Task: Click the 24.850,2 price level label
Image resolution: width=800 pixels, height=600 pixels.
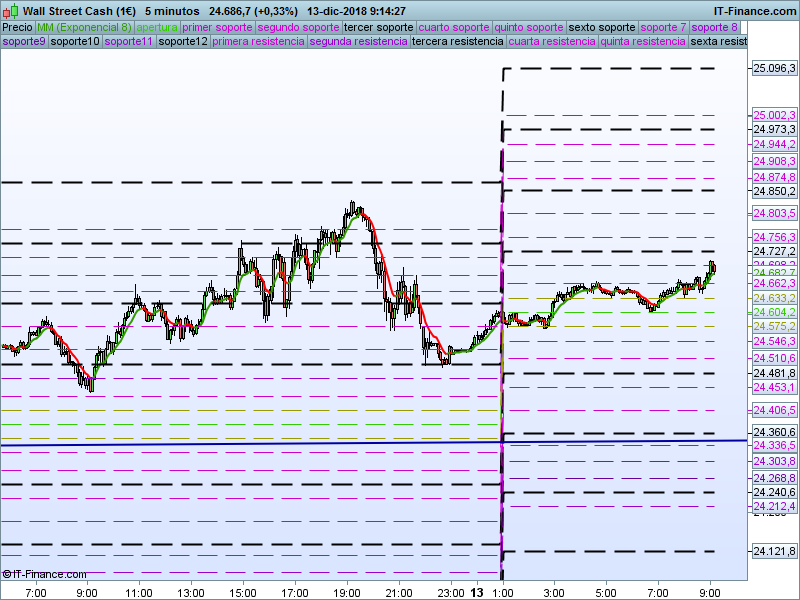Action: 774,191
